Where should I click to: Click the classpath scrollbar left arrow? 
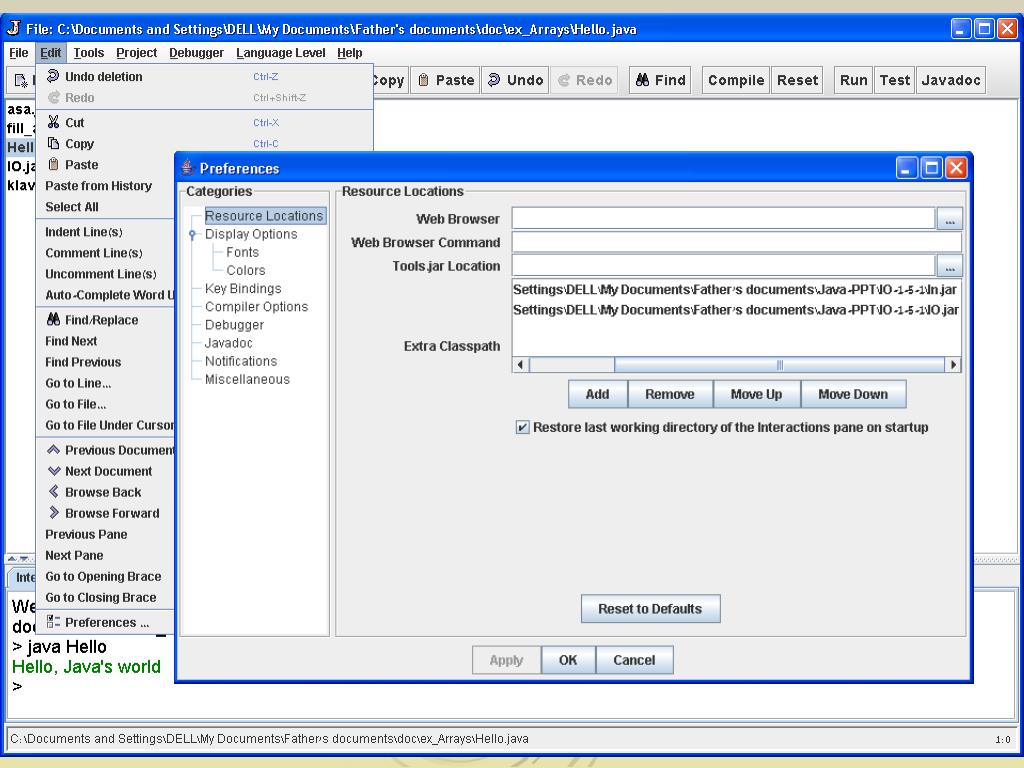pyautogui.click(x=520, y=364)
